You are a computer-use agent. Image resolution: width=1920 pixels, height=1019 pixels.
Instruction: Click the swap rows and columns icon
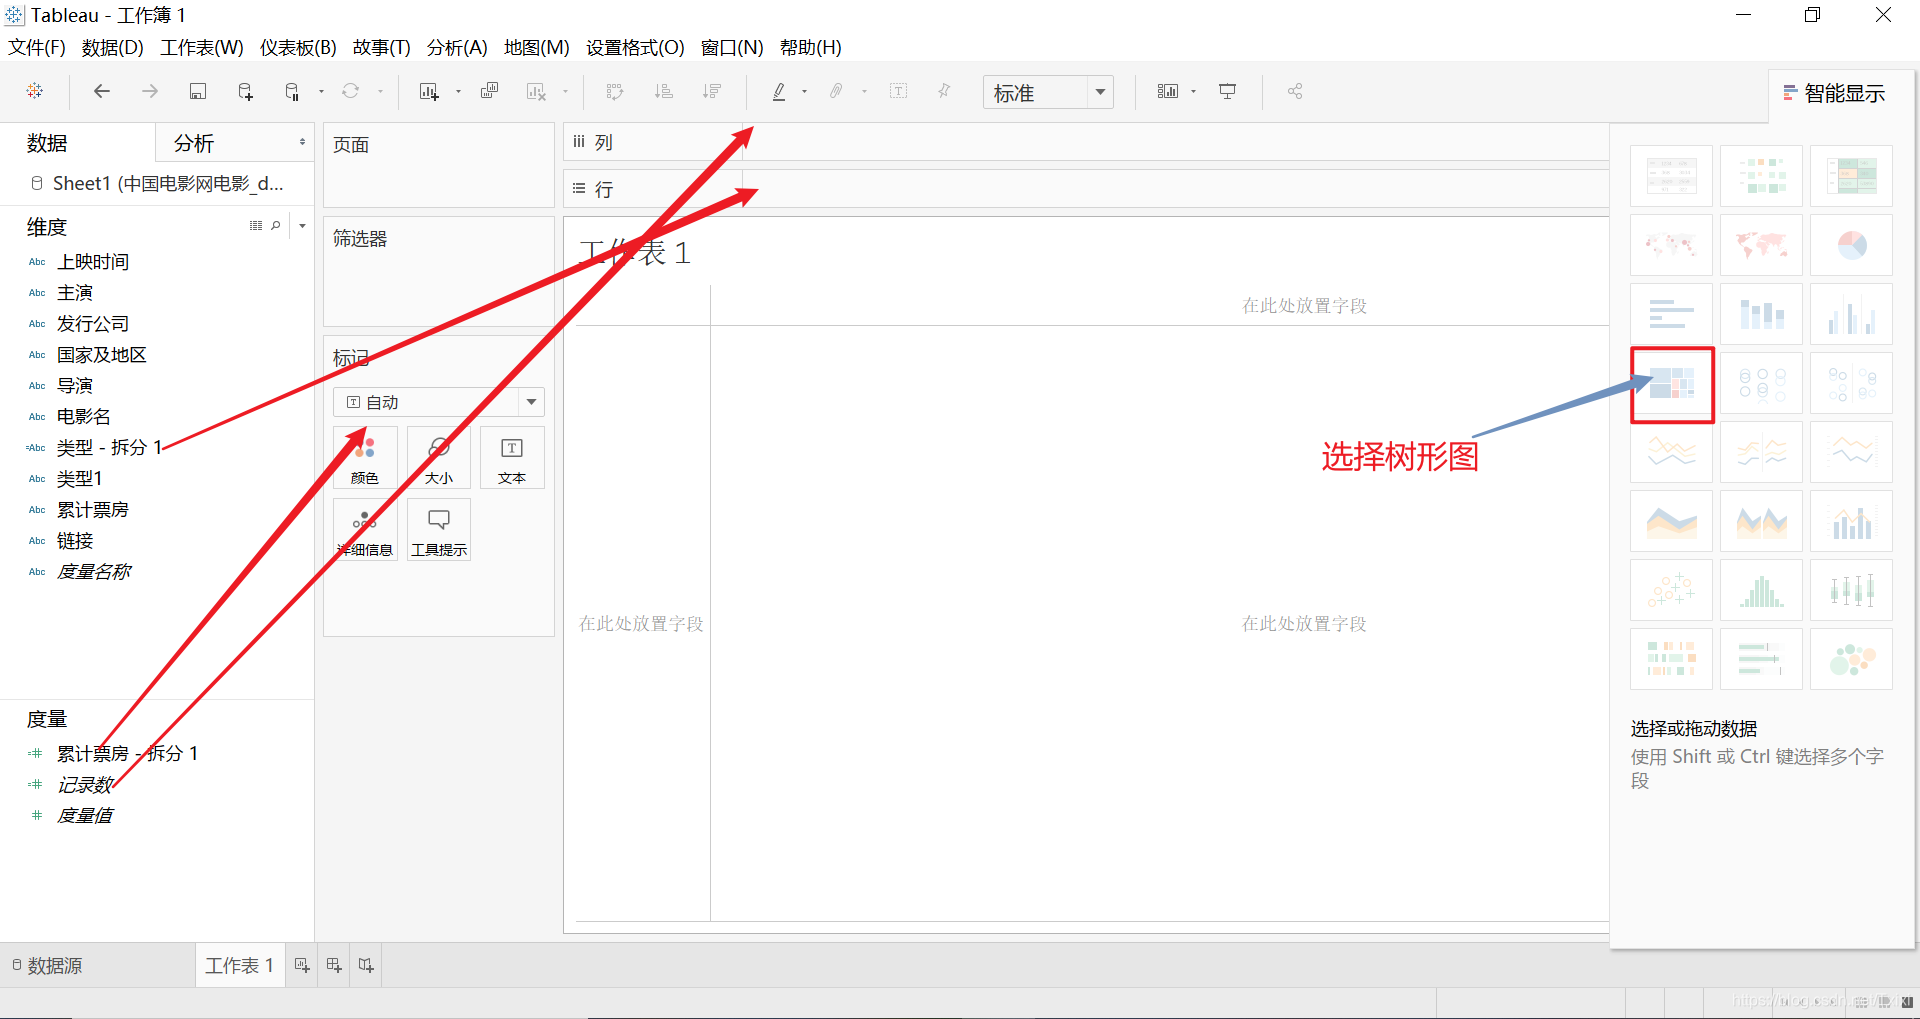[615, 91]
